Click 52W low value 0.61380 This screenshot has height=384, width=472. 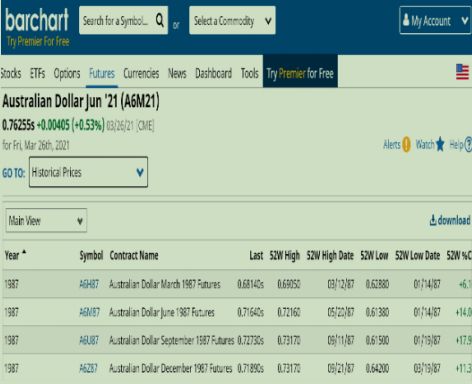377,312
